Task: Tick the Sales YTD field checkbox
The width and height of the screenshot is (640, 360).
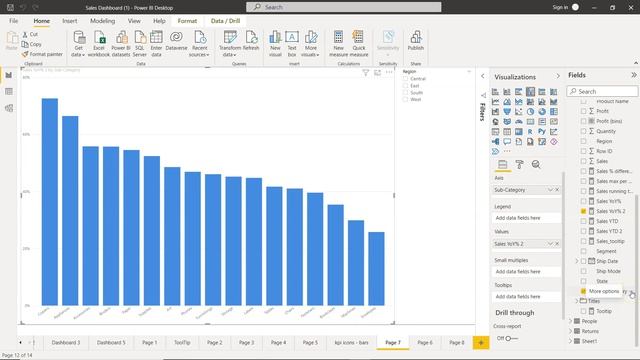Action: tap(583, 221)
